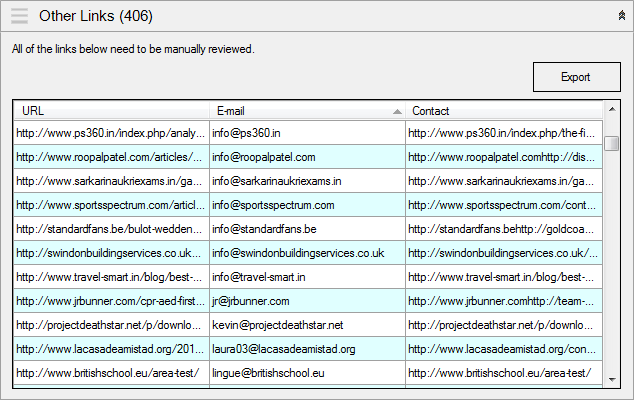Select the jr@jrbunner.com email cell

pyautogui.click(x=307, y=301)
